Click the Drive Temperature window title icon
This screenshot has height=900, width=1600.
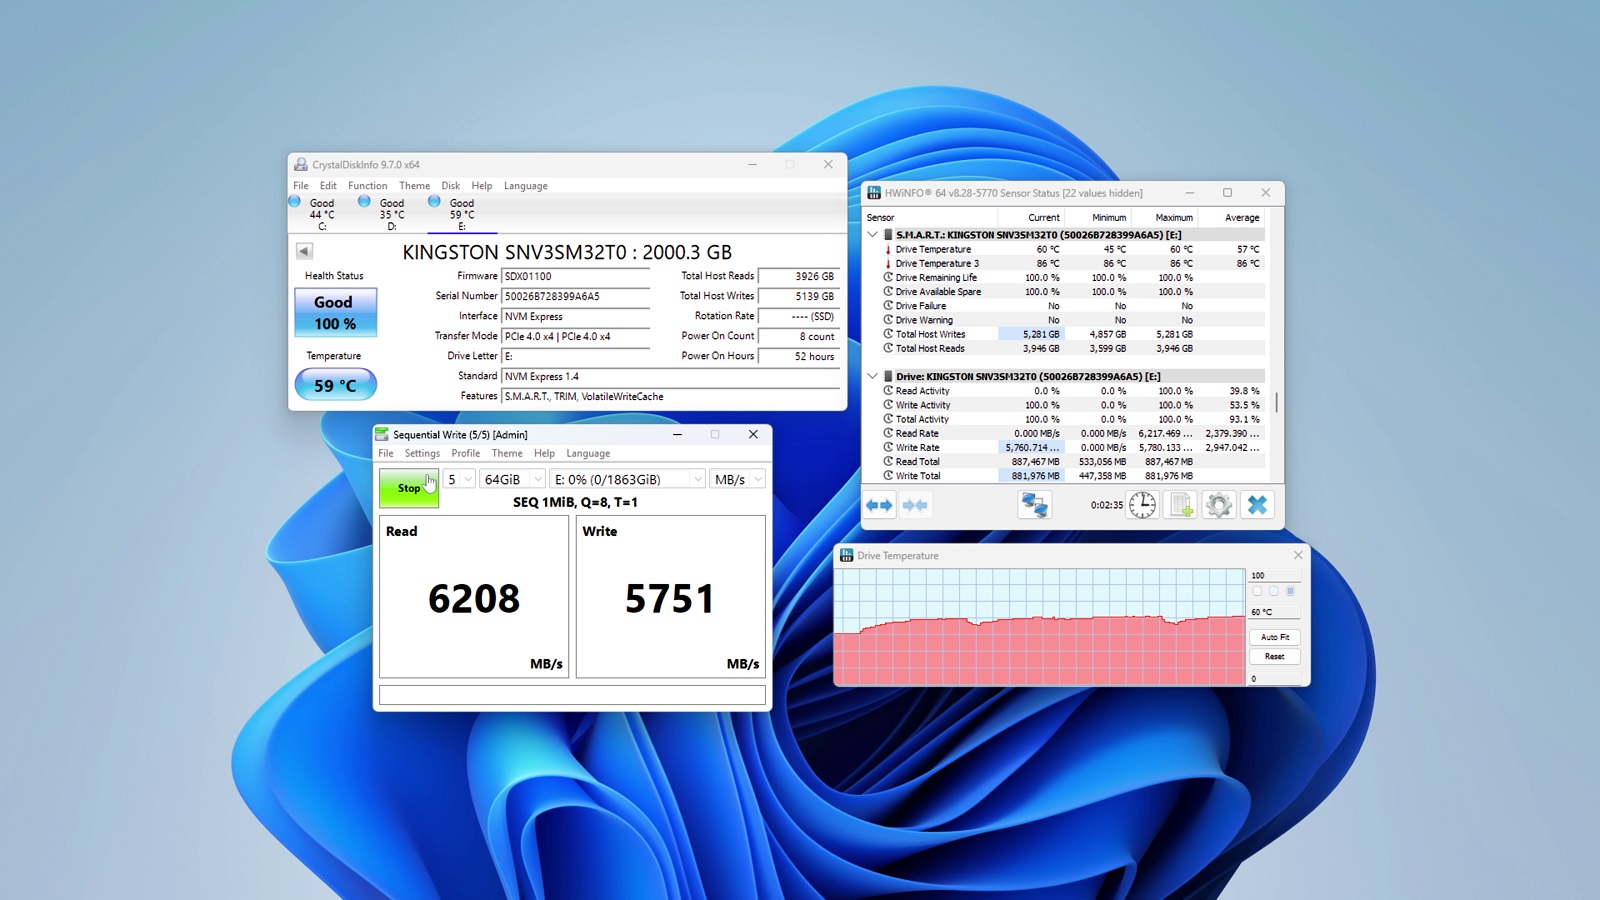point(847,556)
